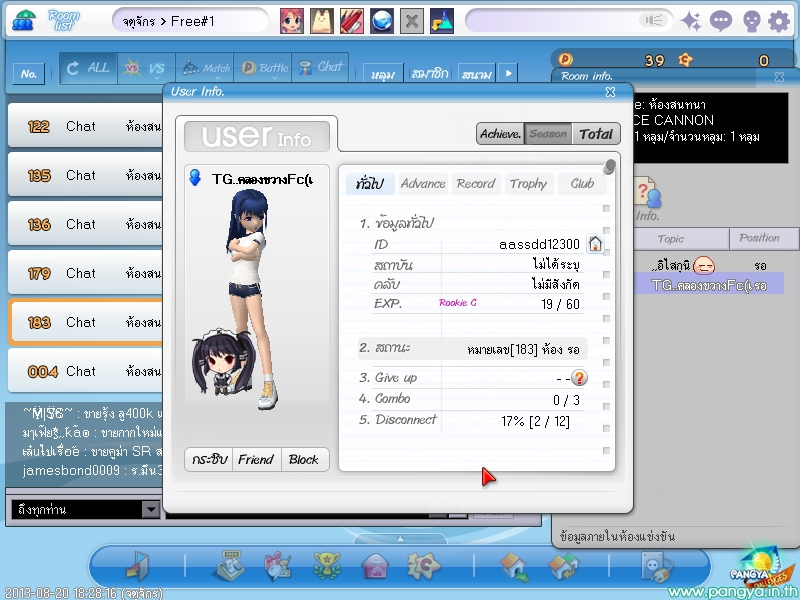Click the exit door icon in bottom bar
800x600 pixels.
point(138,565)
